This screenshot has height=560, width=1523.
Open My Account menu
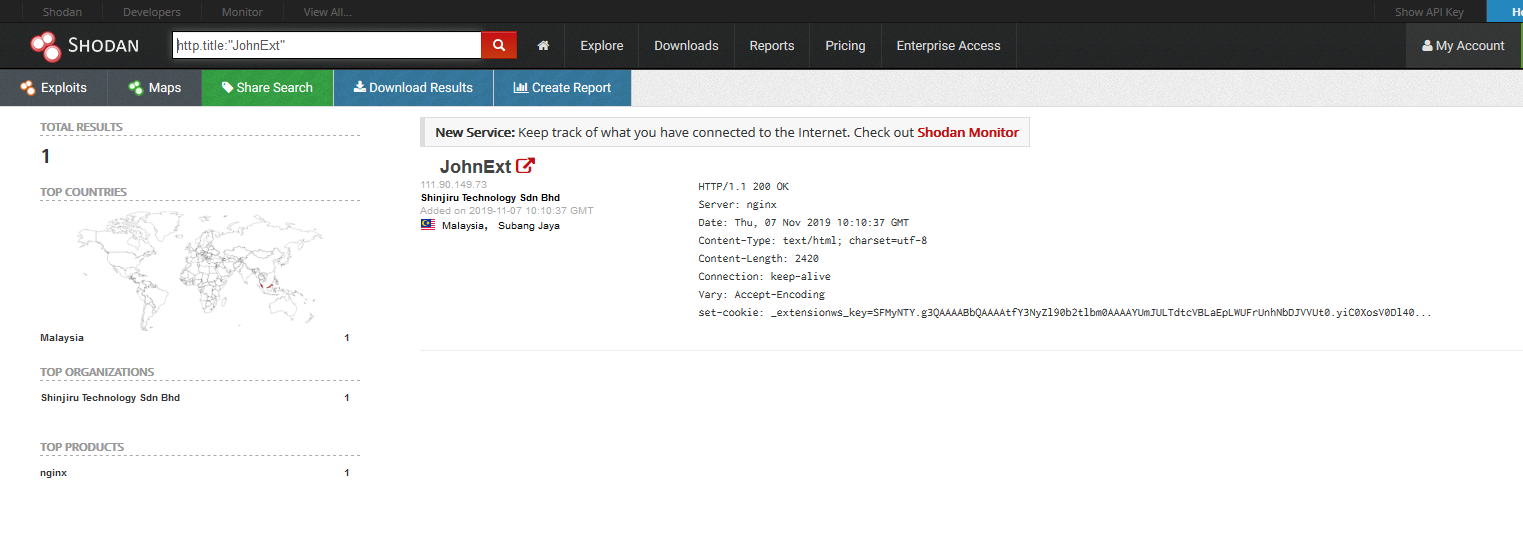tap(1463, 46)
